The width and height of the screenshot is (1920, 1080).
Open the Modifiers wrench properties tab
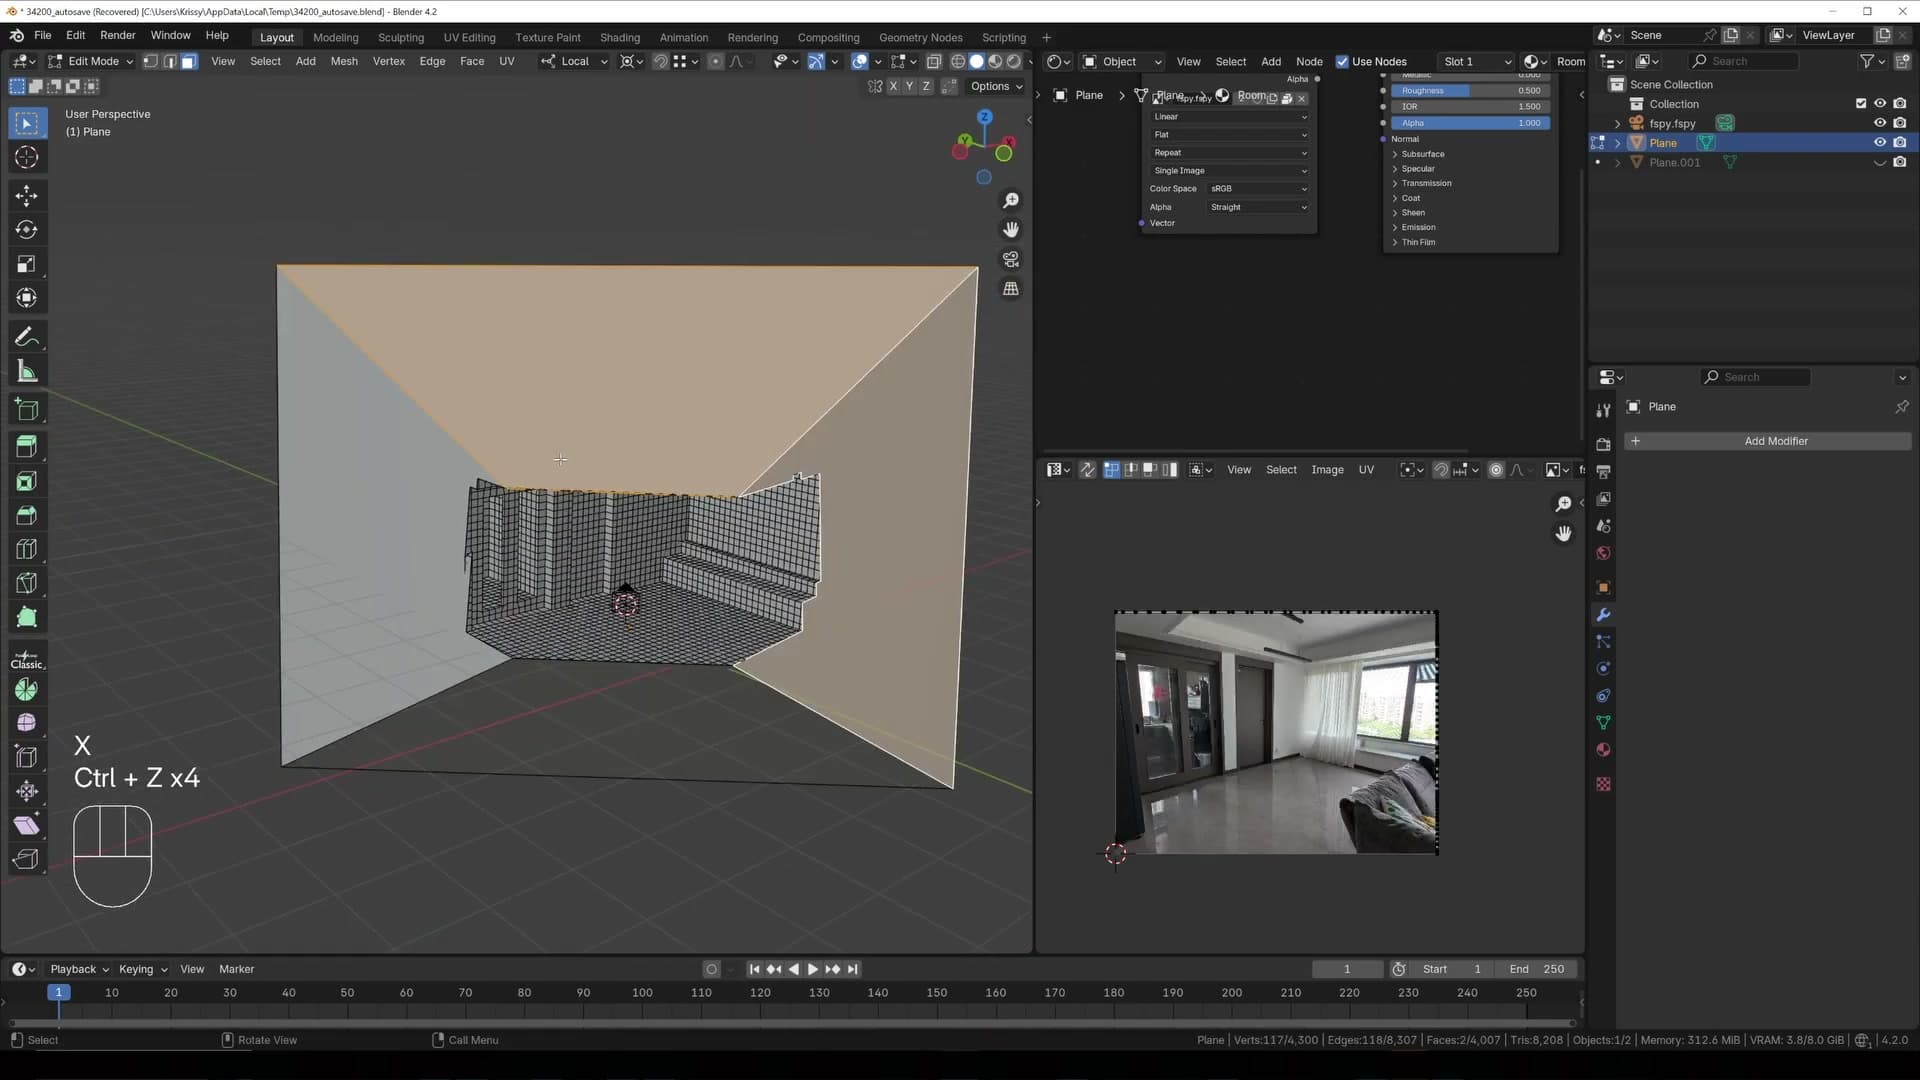point(1603,615)
